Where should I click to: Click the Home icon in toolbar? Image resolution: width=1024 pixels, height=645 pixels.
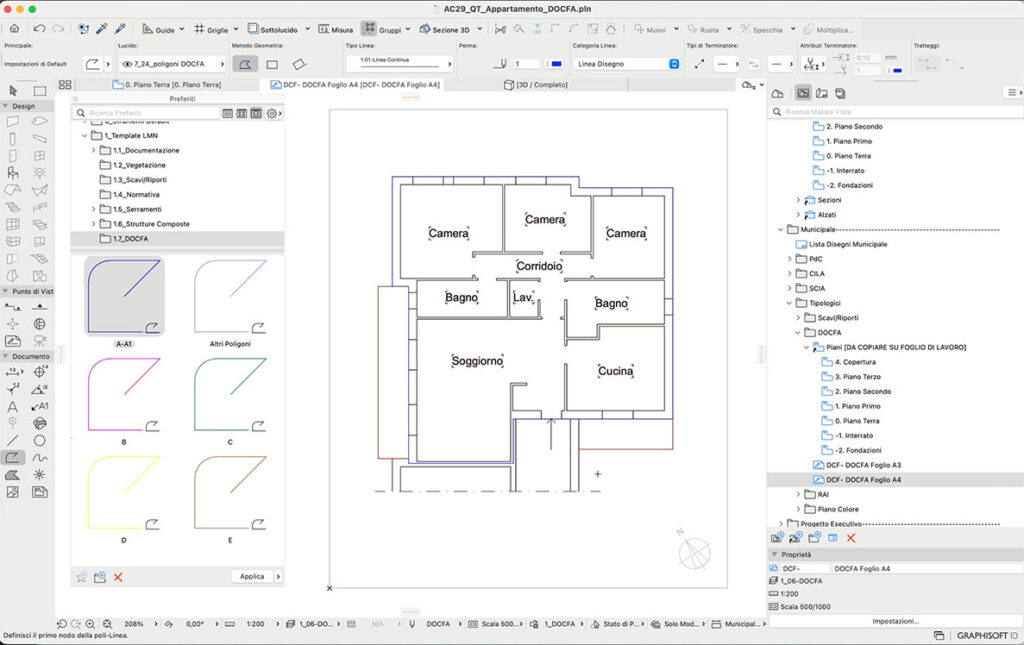pos(14,29)
